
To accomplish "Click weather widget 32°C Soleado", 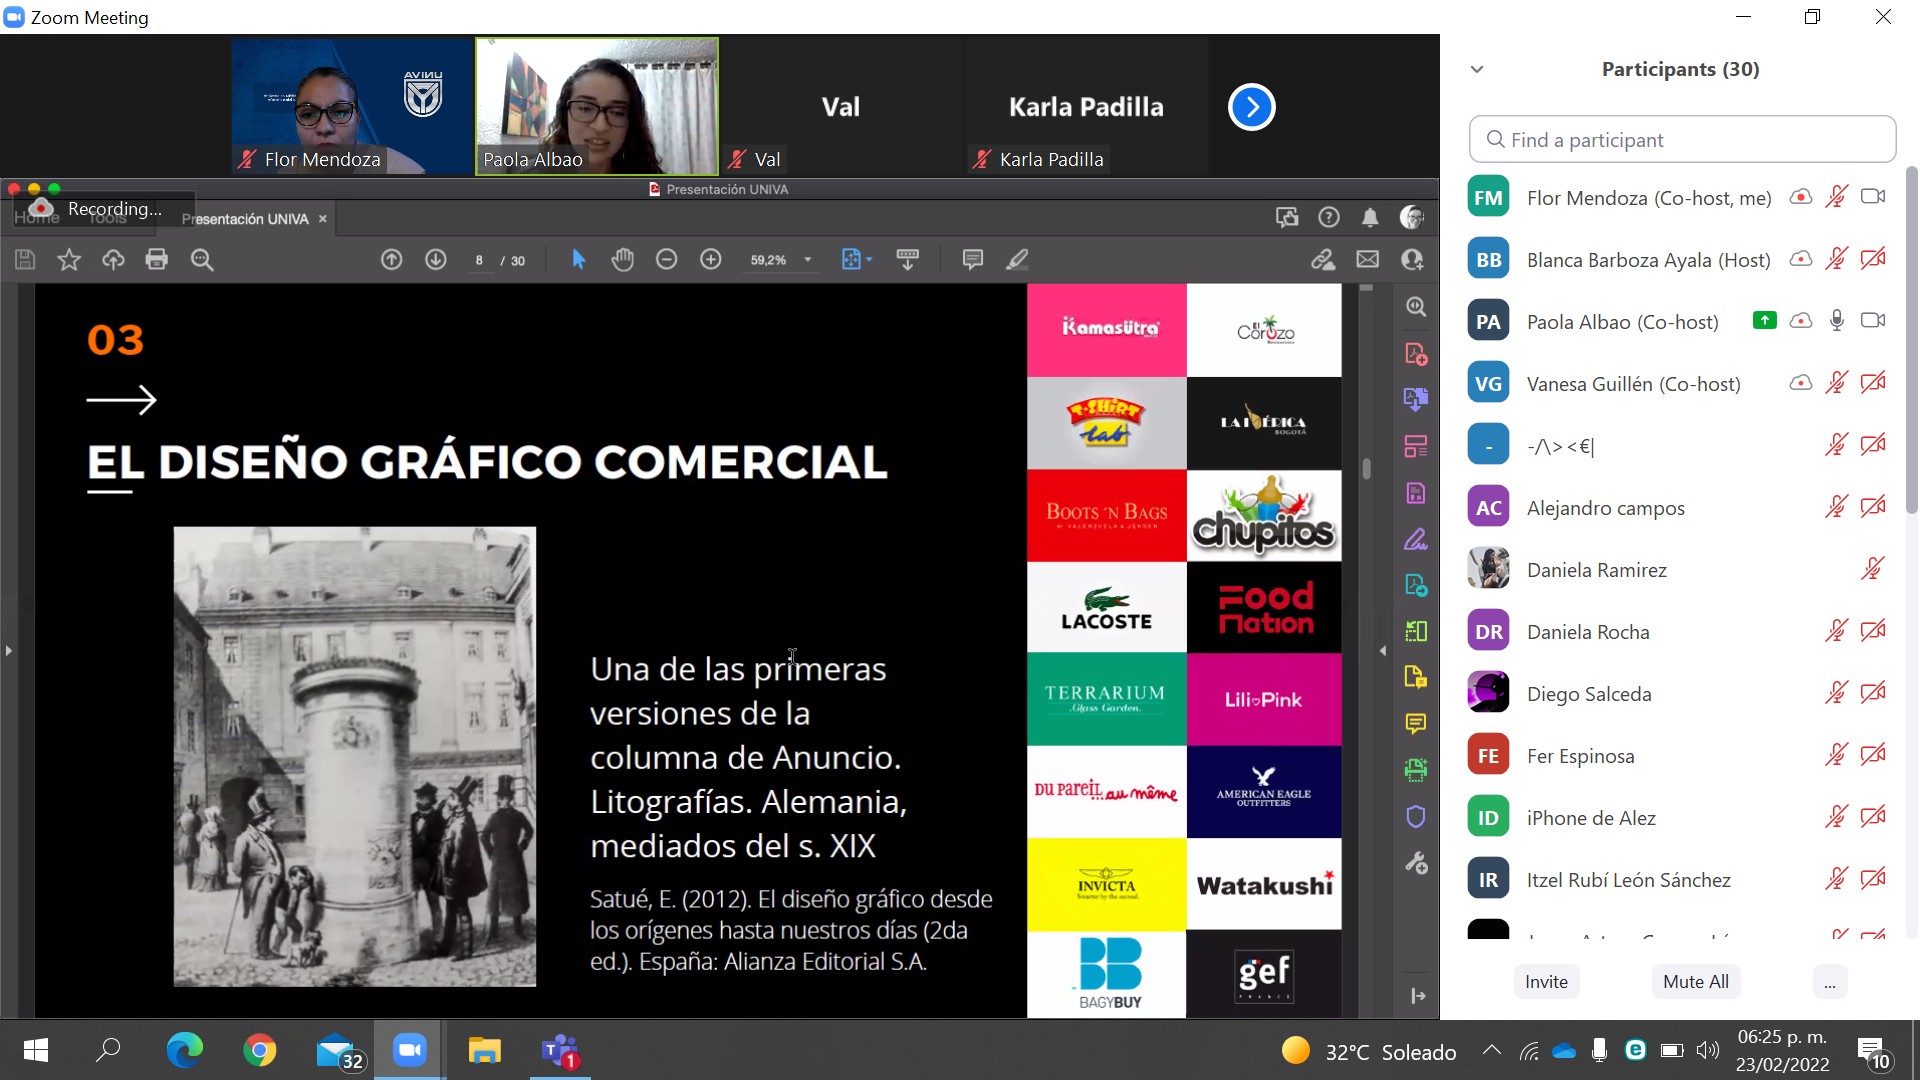I will 1369,1052.
